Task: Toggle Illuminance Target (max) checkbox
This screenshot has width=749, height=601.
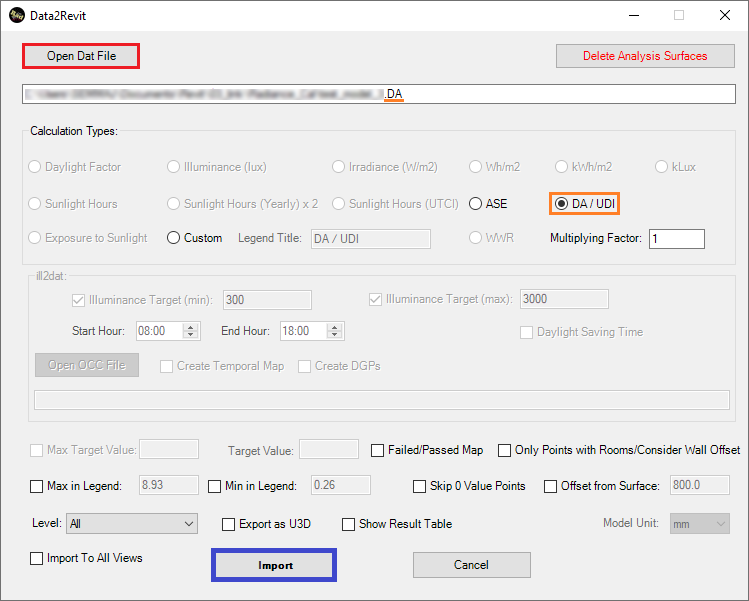Action: coord(375,300)
